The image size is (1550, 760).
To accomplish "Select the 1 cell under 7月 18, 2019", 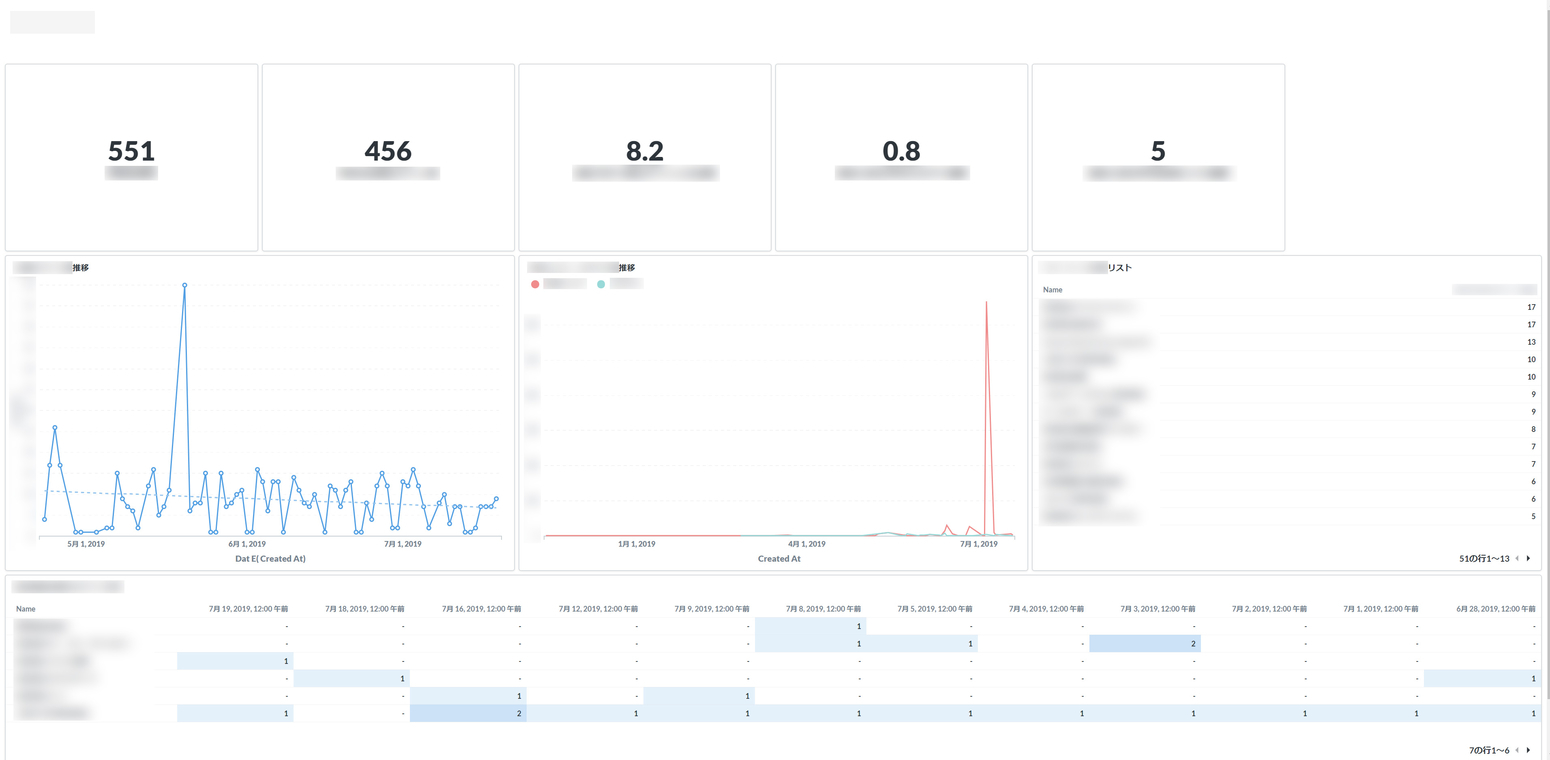I will 352,679.
